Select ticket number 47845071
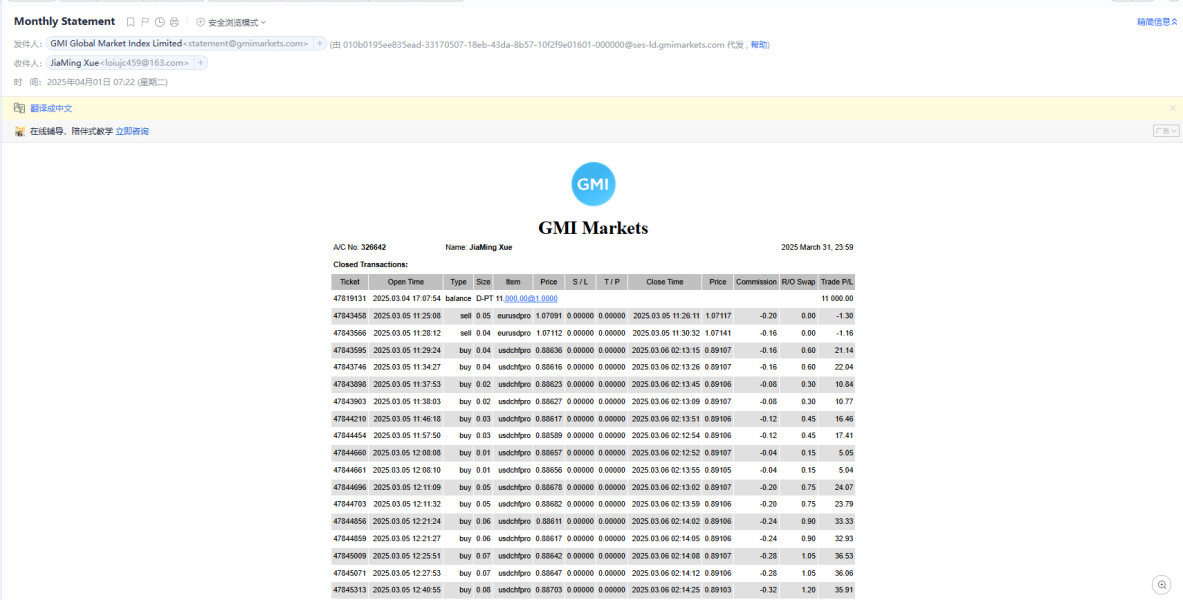Viewport: 1183px width, 600px height. 349,573
